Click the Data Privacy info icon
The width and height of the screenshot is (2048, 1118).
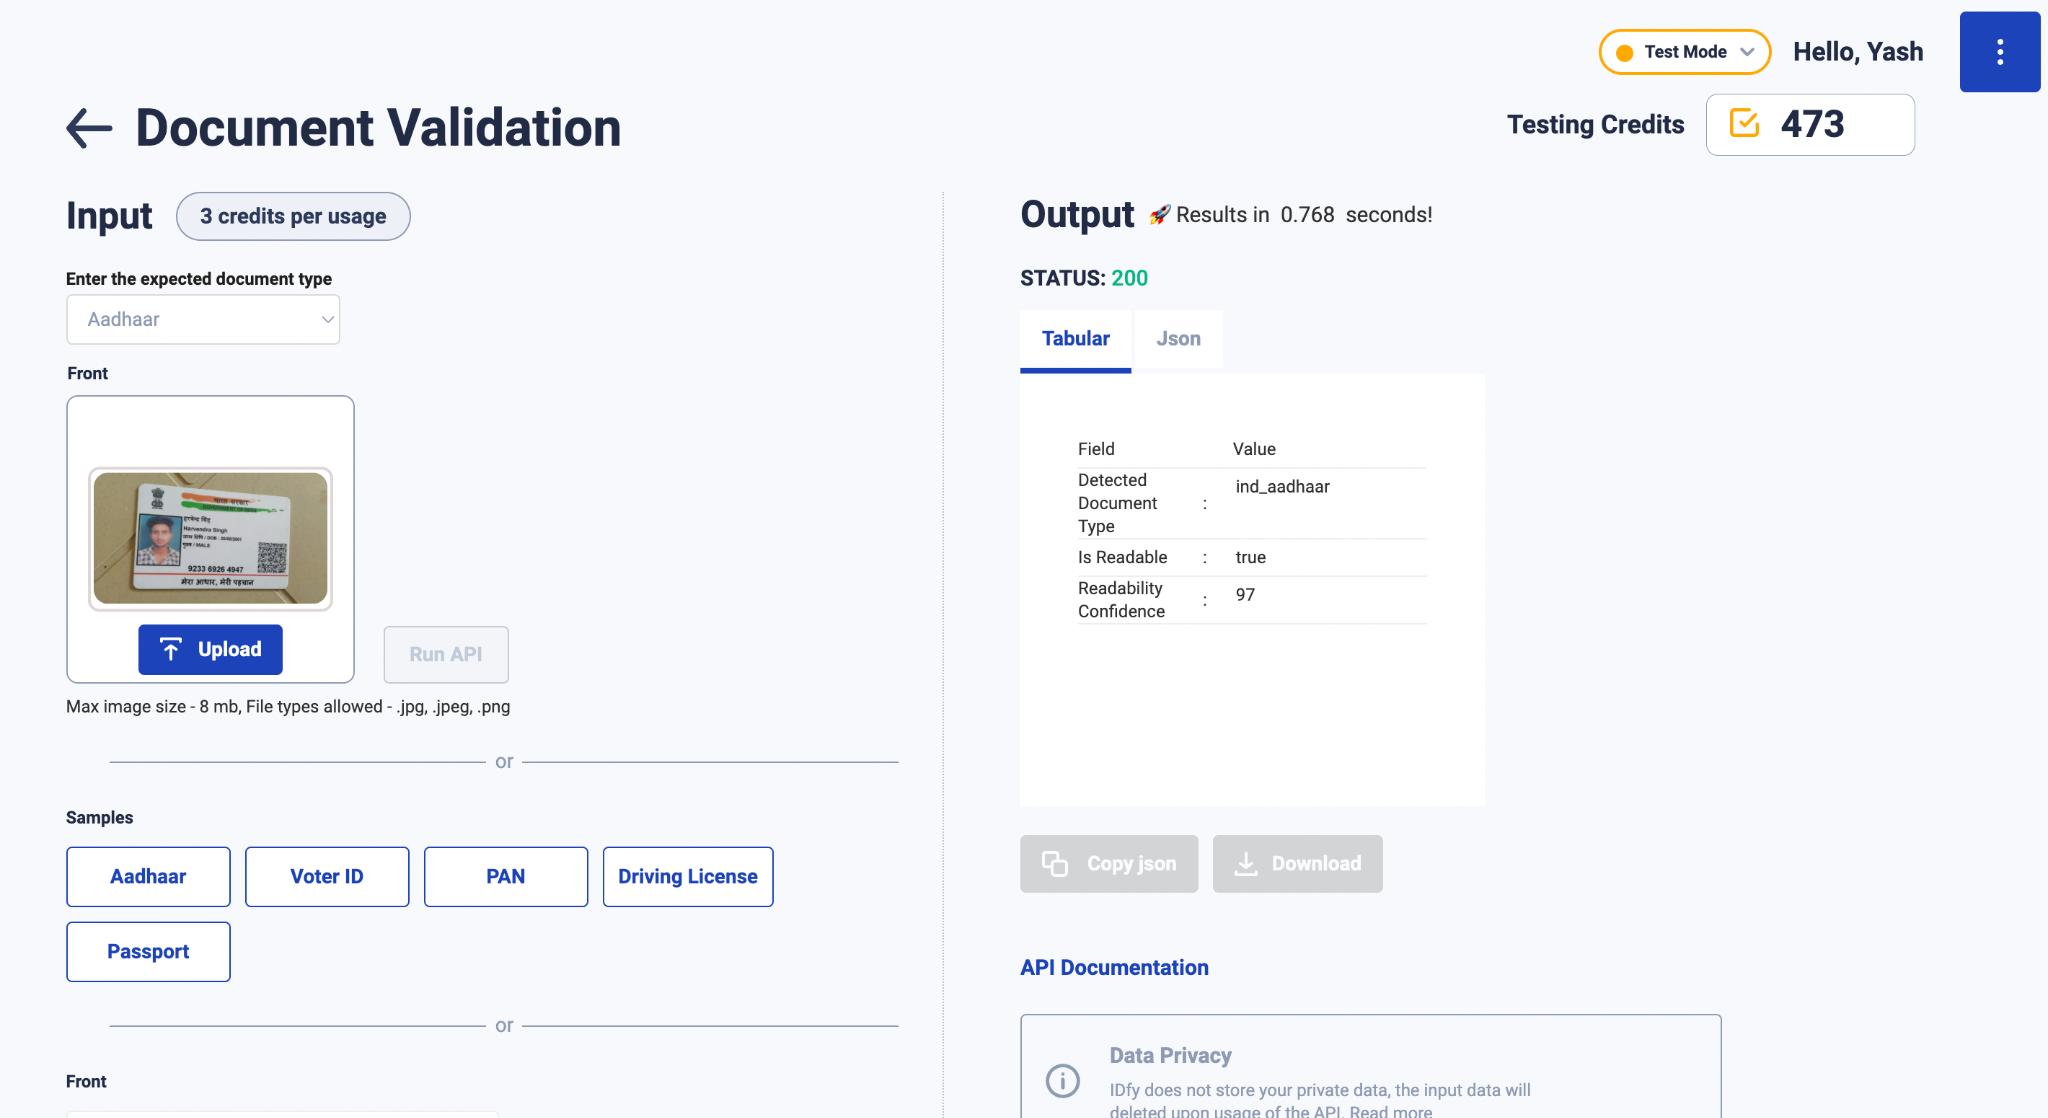tap(1062, 1080)
